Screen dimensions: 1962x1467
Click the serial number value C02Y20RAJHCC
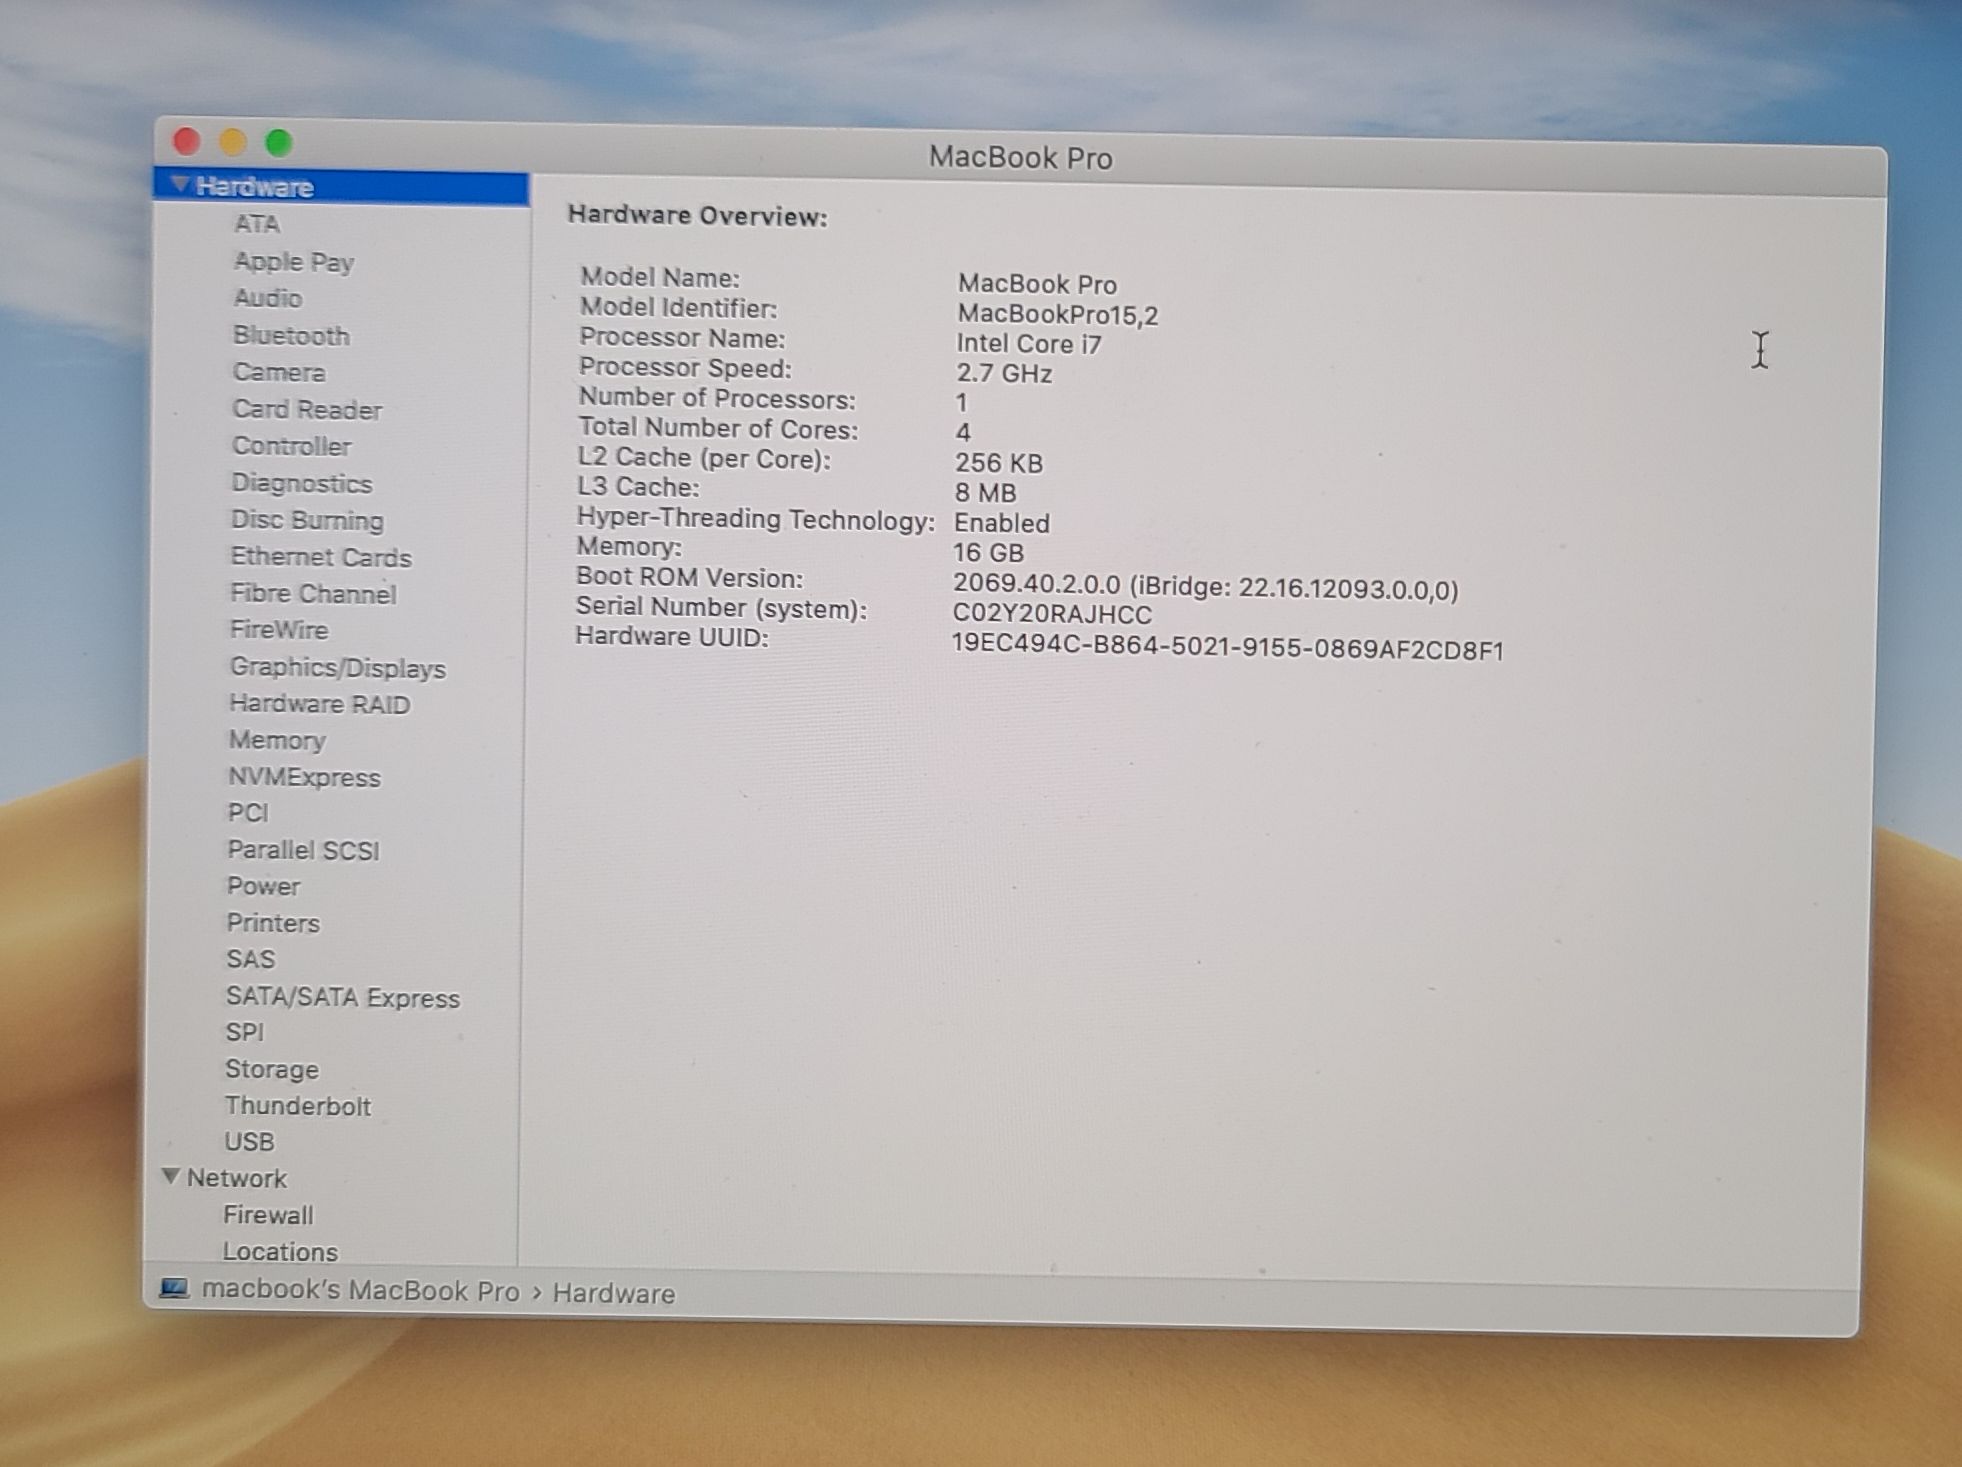(x=1051, y=615)
